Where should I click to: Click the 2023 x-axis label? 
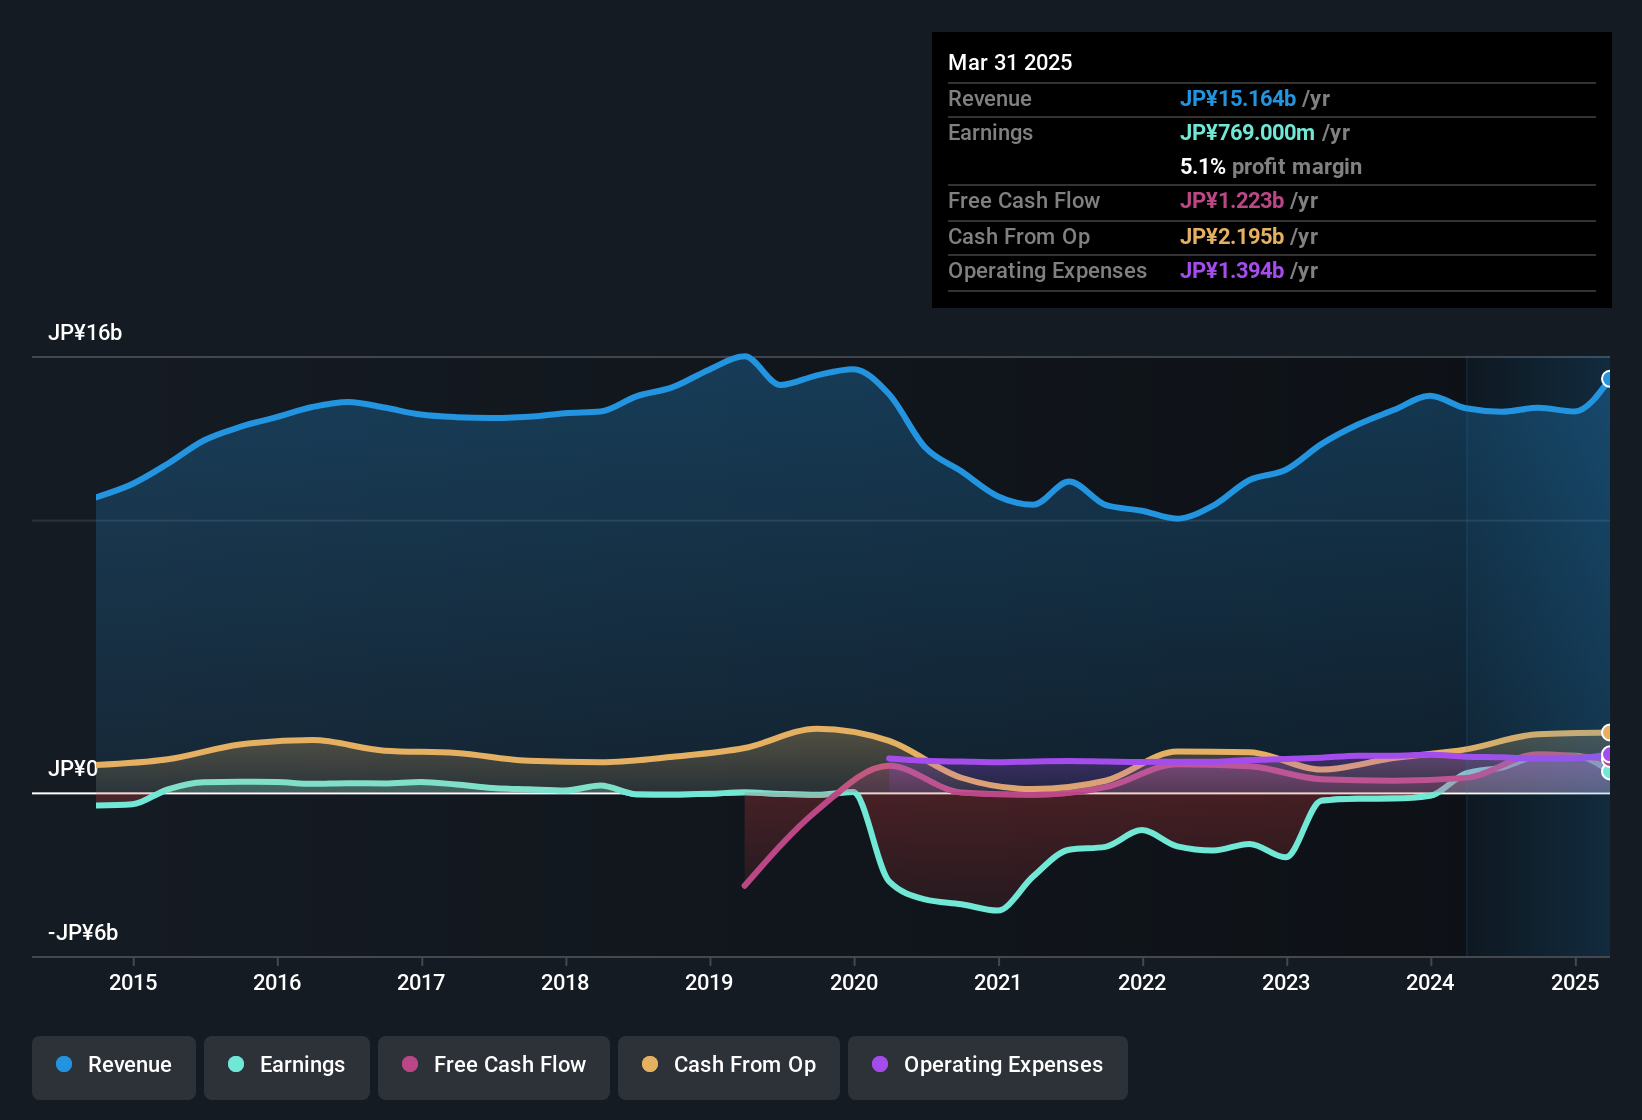pyautogui.click(x=1286, y=982)
